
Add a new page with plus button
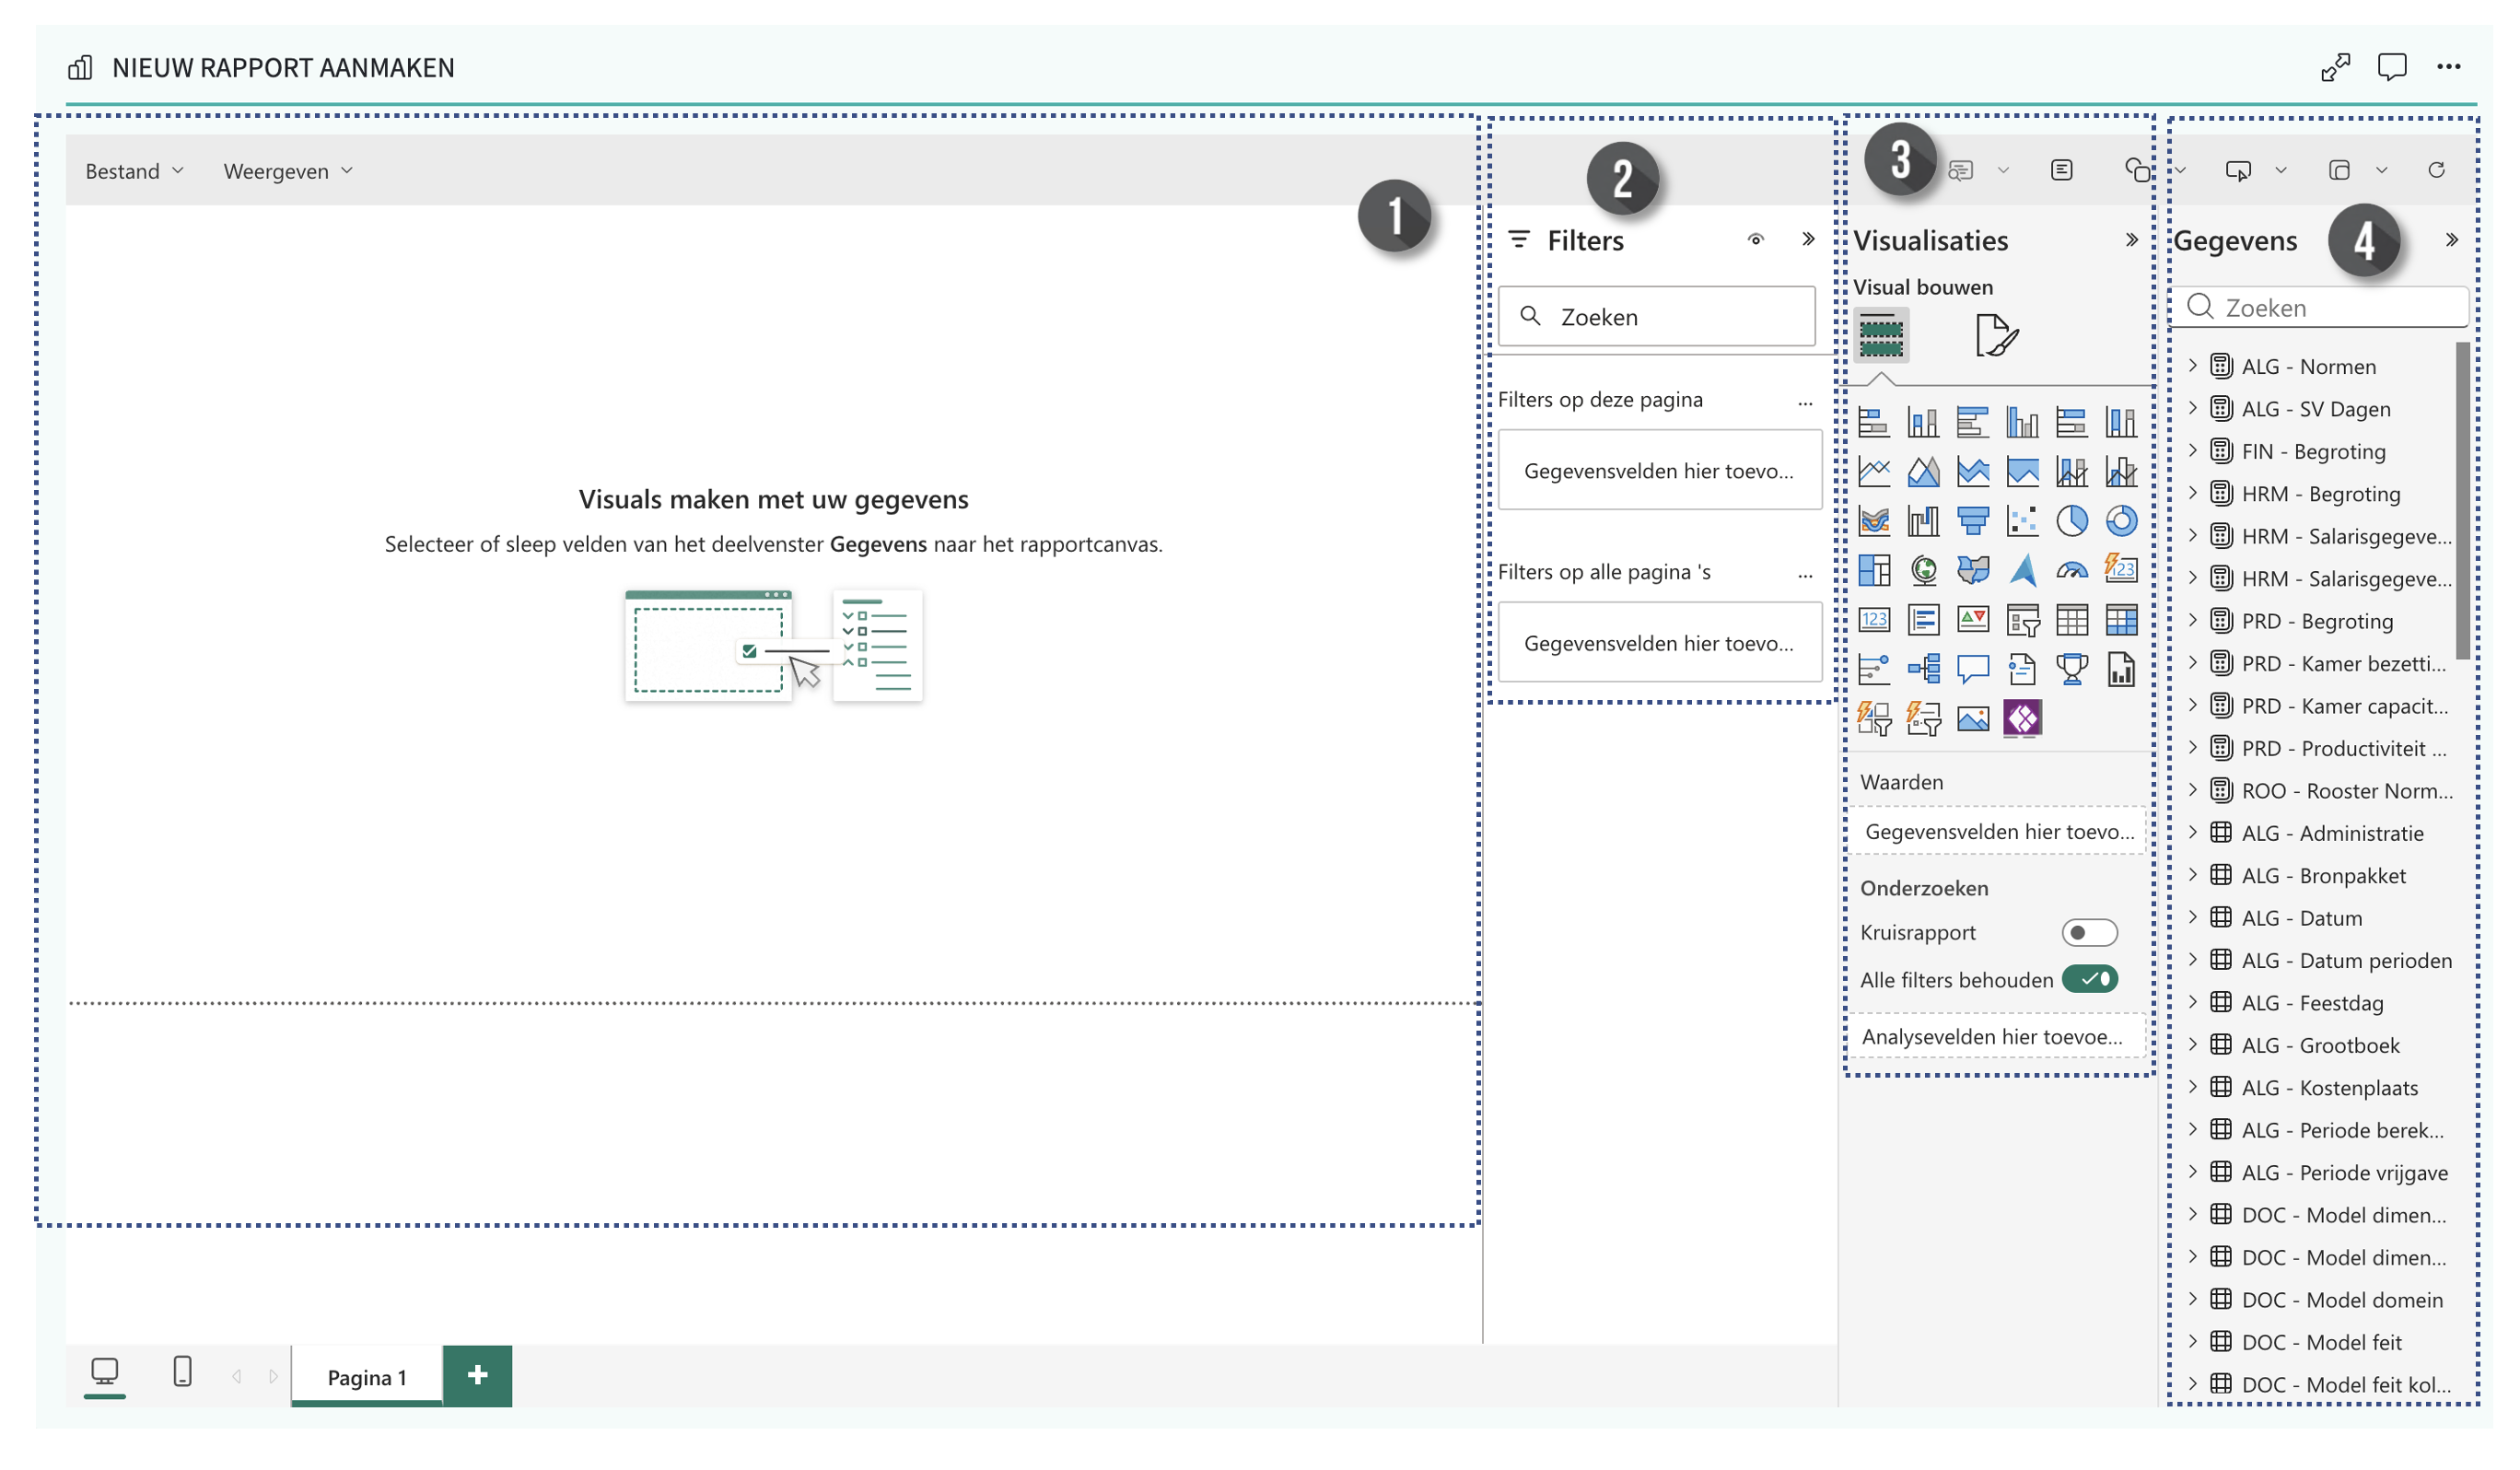tap(477, 1375)
